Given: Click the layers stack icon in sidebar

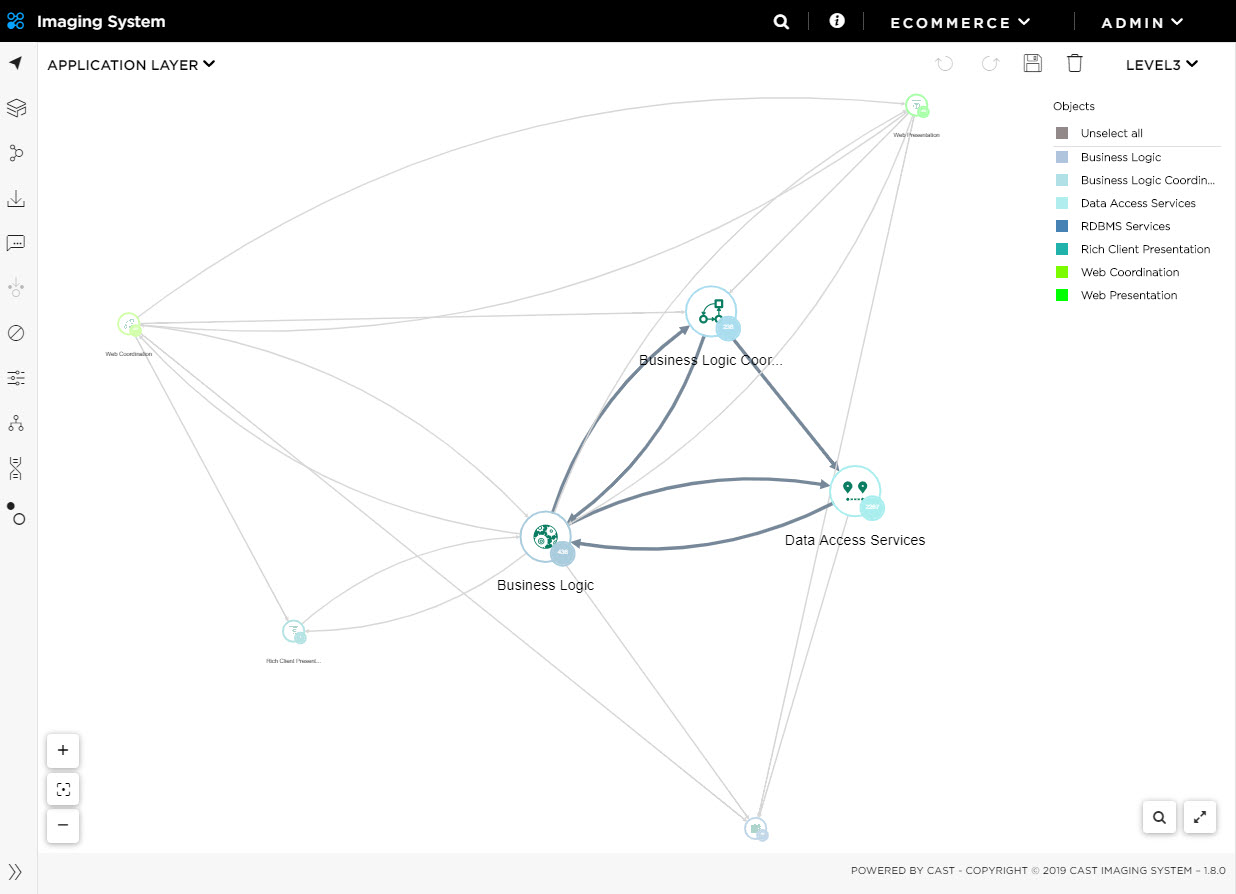Looking at the screenshot, I should click(x=16, y=108).
